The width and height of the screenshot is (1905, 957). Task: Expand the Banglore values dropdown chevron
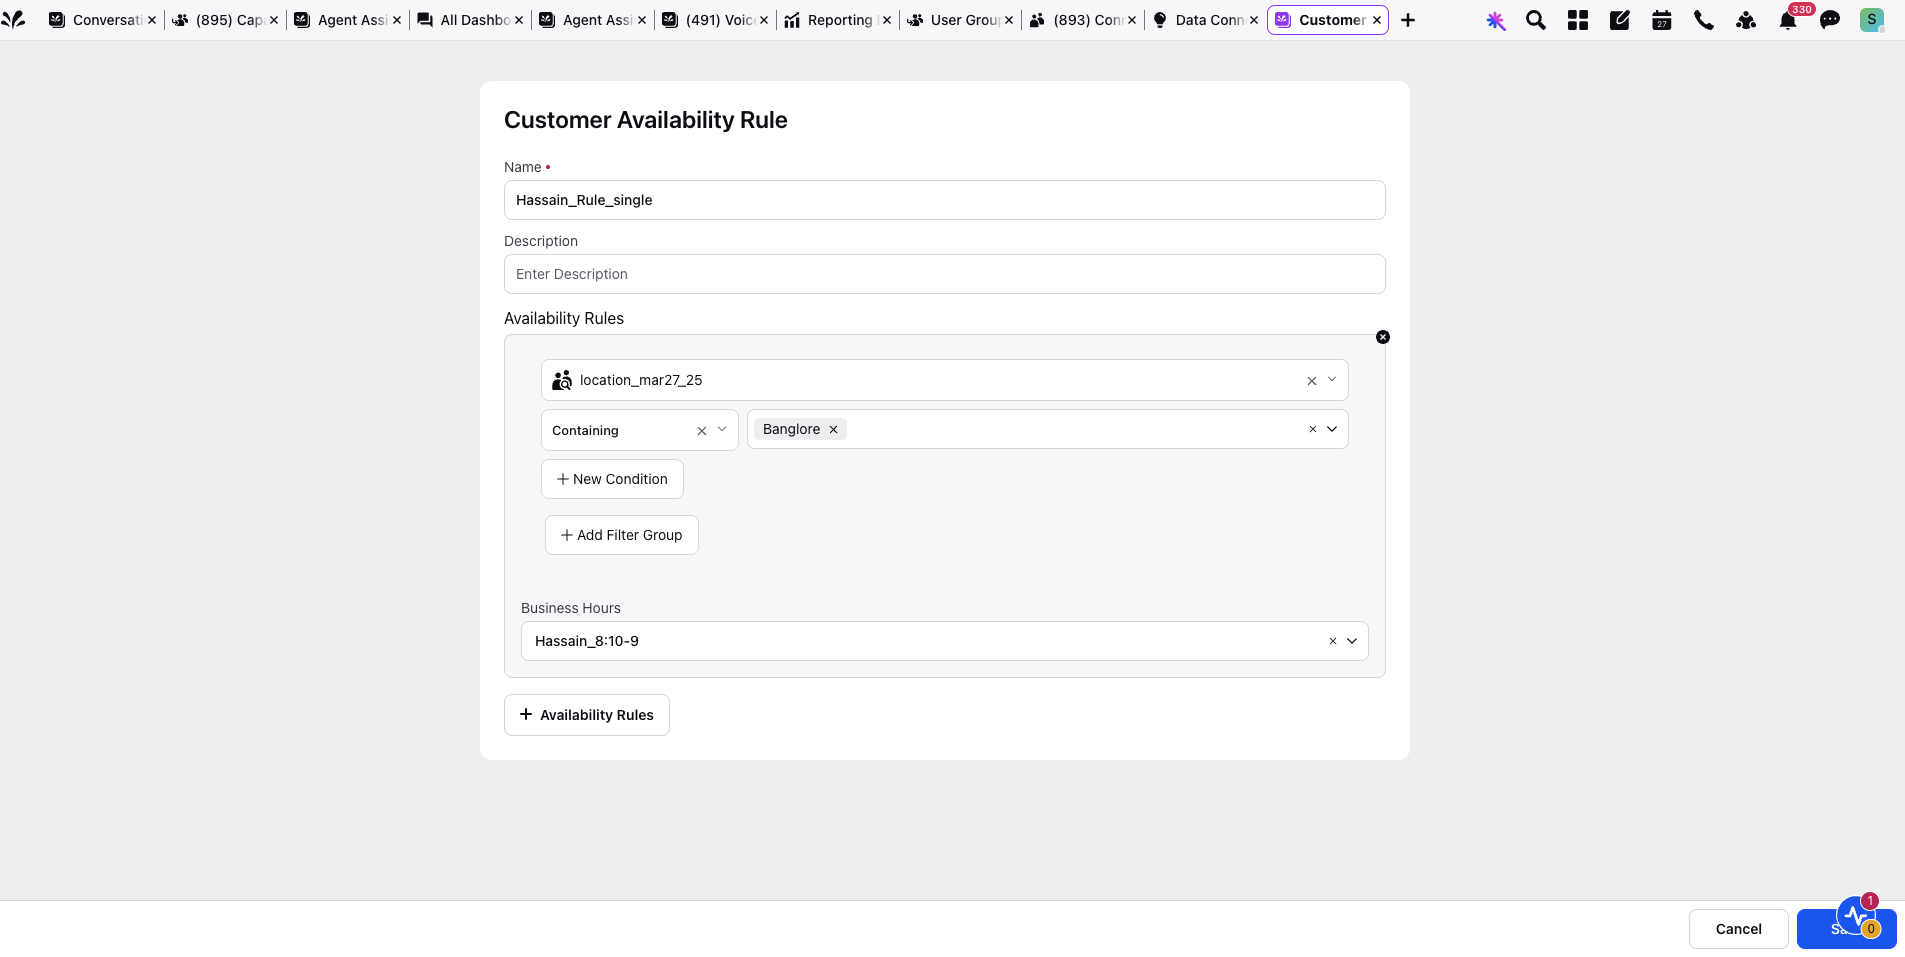(1332, 429)
